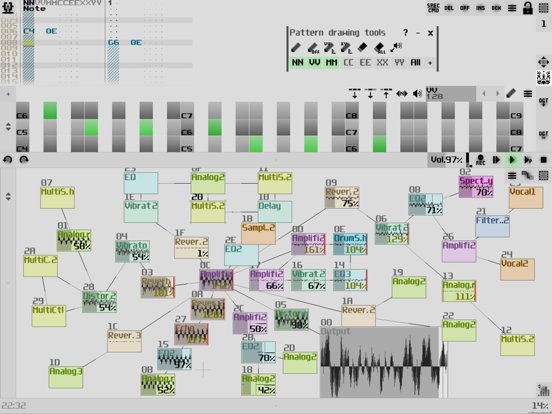Open the pattern editor hamburger menu

512,8
